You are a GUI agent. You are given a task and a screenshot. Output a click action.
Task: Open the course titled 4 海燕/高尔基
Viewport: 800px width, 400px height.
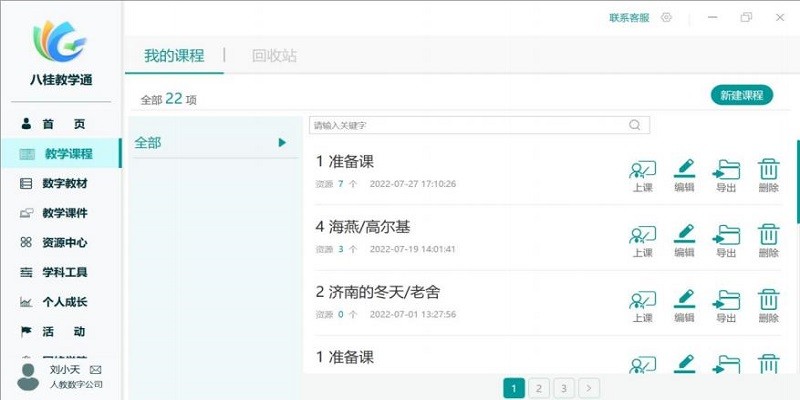click(x=363, y=227)
